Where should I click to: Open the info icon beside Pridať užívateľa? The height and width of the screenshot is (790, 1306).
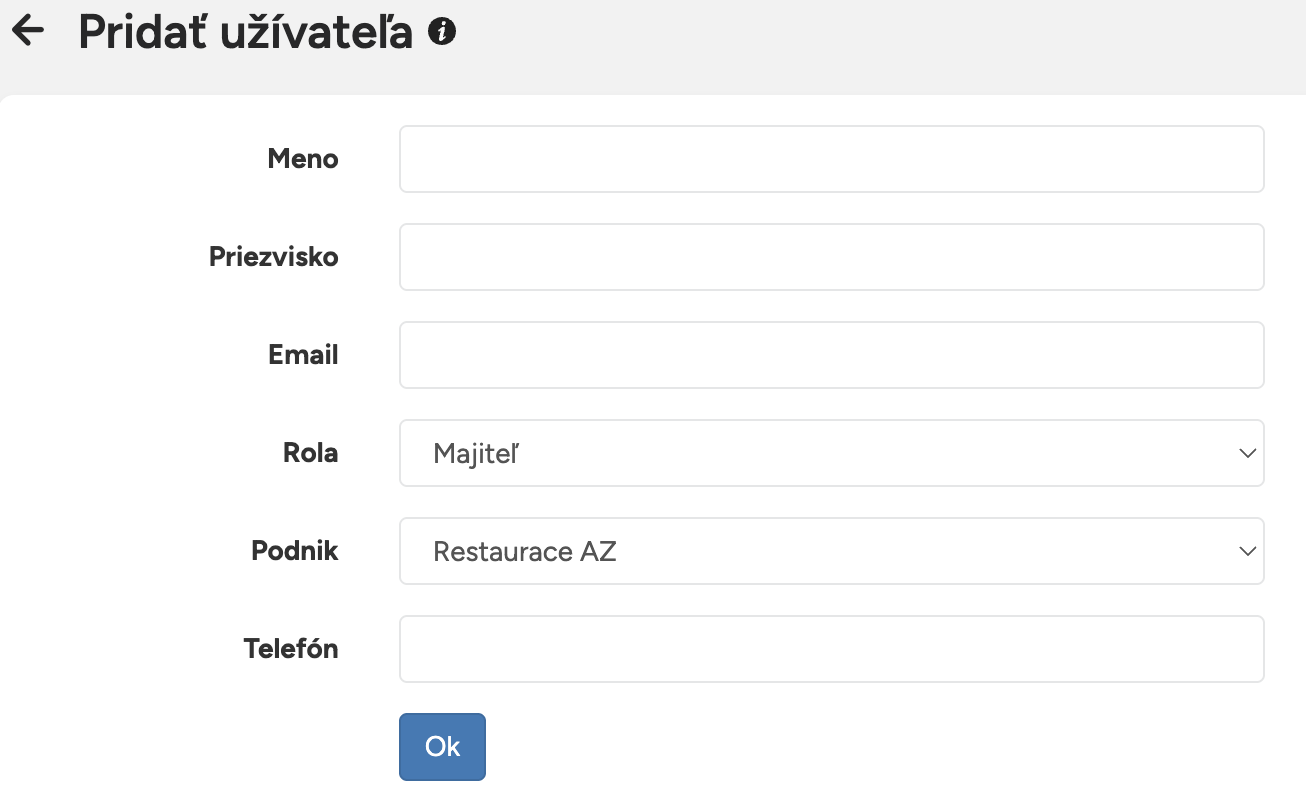[442, 32]
